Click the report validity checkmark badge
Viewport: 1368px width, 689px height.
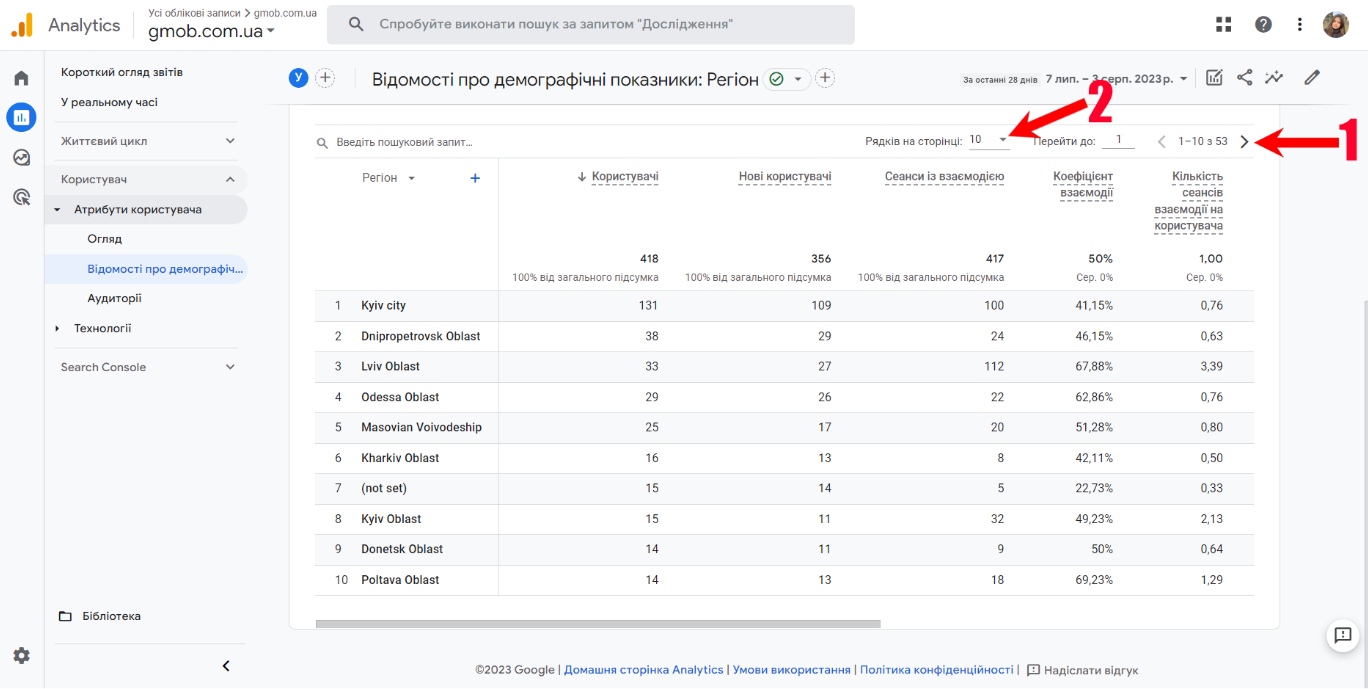(778, 78)
